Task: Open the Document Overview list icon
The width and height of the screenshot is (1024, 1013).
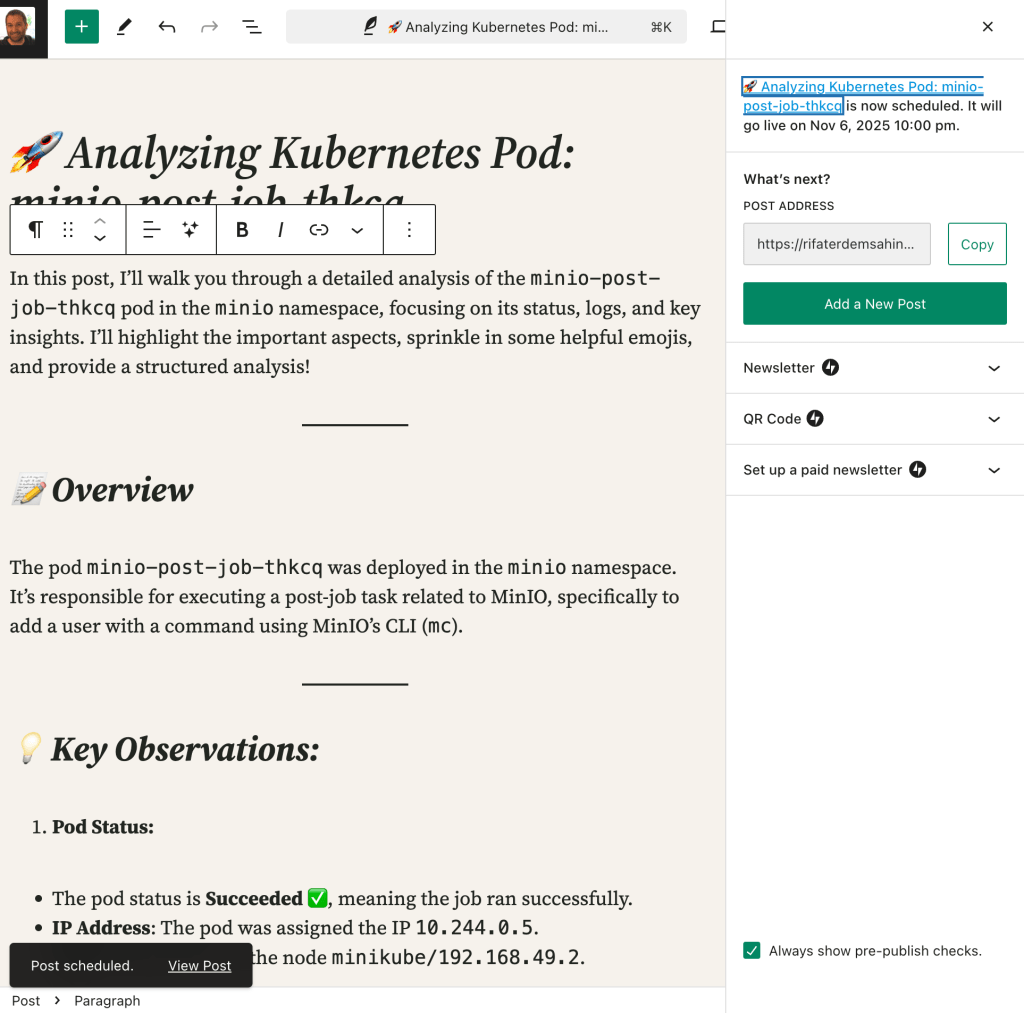Action: coord(251,27)
